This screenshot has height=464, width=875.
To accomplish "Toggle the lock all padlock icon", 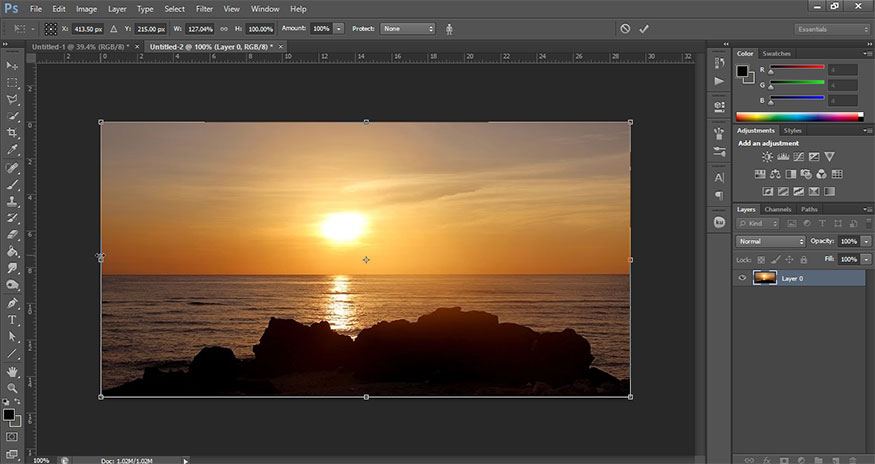I will tap(804, 259).
